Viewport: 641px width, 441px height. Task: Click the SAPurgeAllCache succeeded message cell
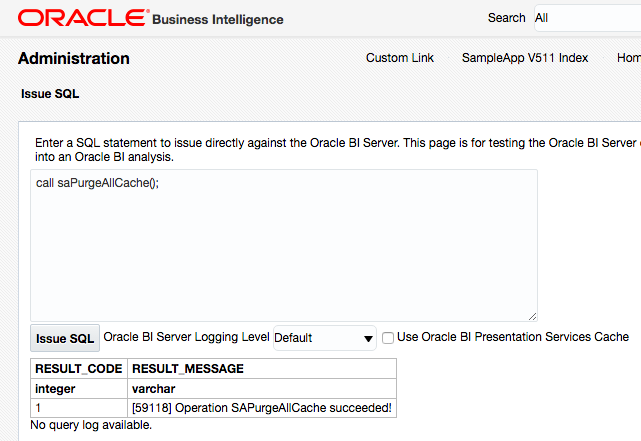tap(261, 407)
